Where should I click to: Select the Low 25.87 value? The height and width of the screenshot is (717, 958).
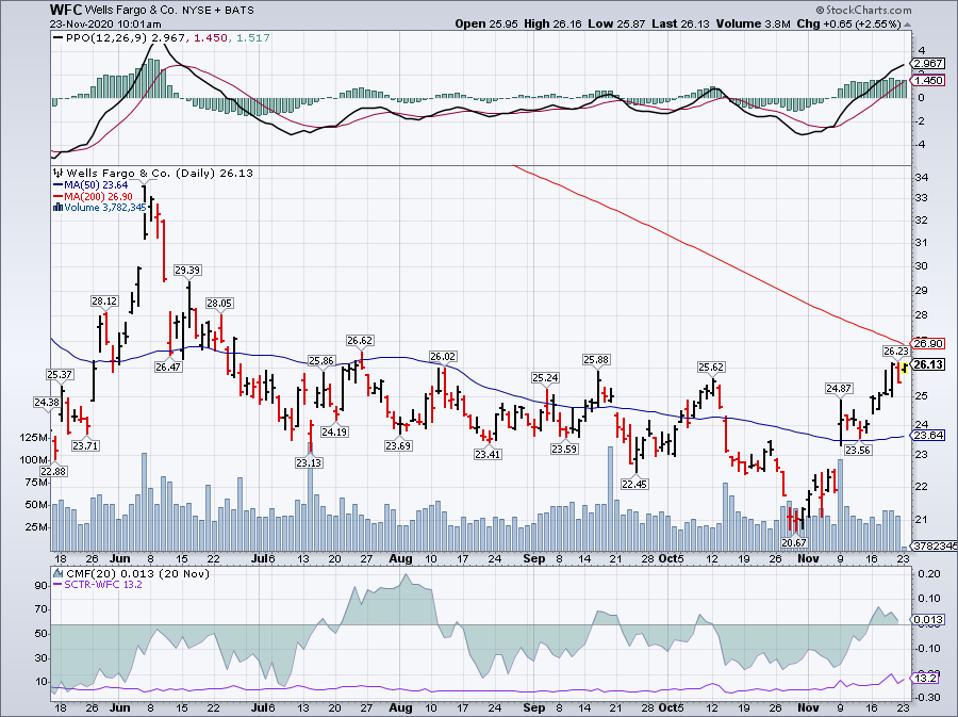616,24
